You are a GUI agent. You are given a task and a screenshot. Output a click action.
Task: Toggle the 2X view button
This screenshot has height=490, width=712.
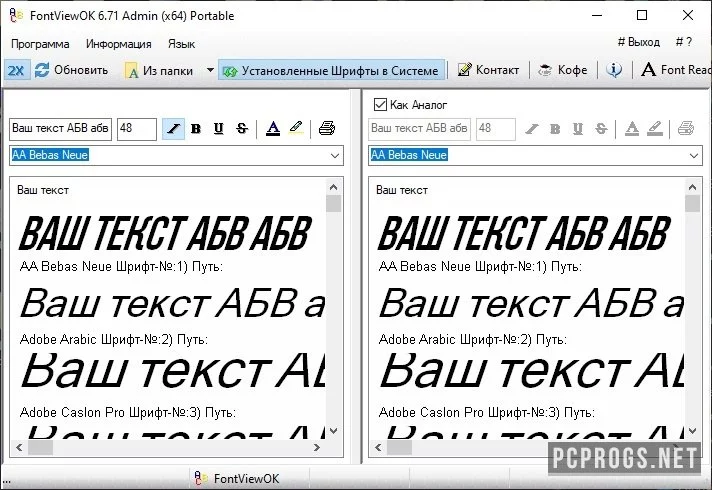(x=16, y=70)
